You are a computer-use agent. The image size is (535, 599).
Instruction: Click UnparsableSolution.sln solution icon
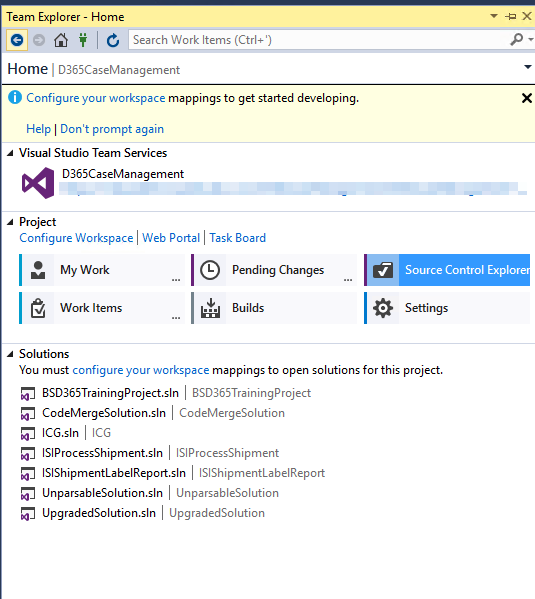pyautogui.click(x=28, y=494)
